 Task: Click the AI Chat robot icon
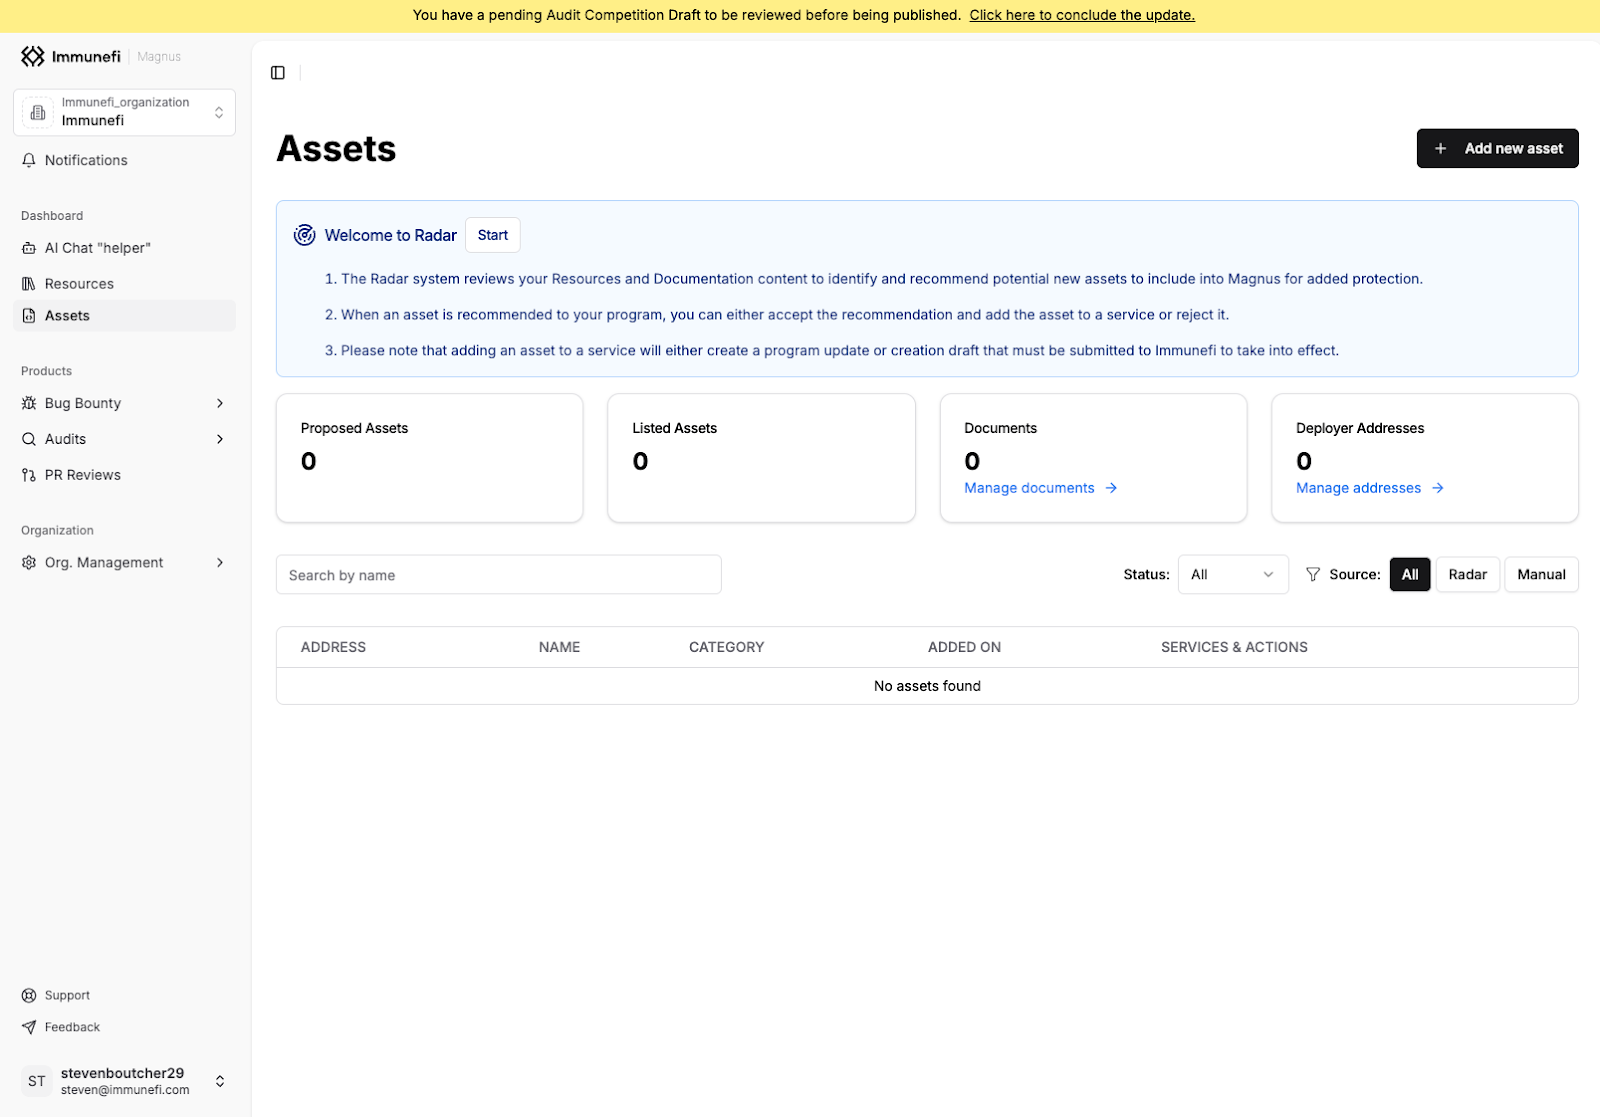(x=29, y=248)
